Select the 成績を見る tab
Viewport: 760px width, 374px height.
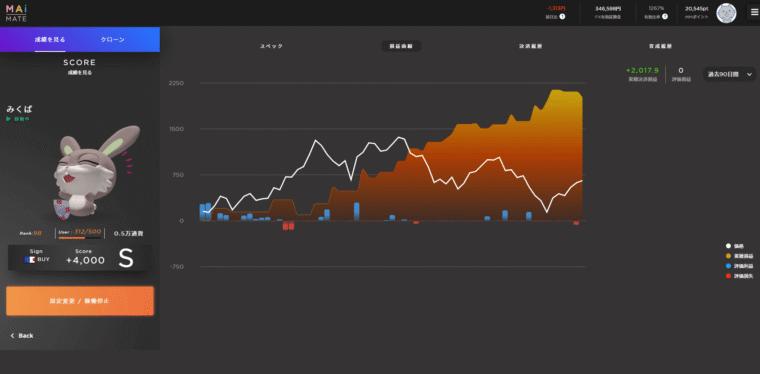click(x=50, y=40)
